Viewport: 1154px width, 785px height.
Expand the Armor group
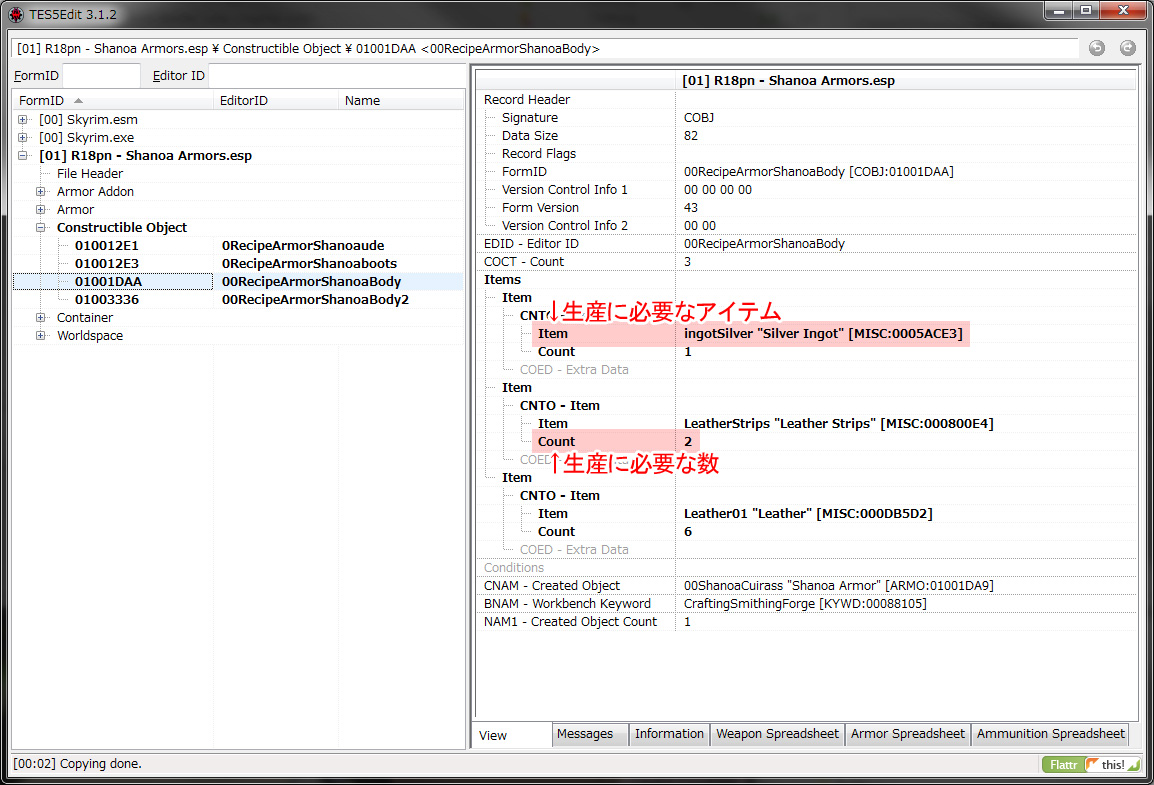41,210
